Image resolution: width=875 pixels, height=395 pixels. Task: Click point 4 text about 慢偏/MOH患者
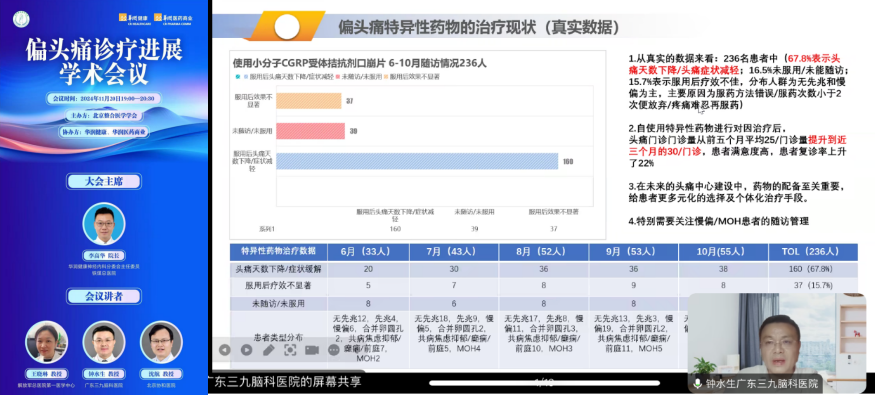(x=718, y=221)
